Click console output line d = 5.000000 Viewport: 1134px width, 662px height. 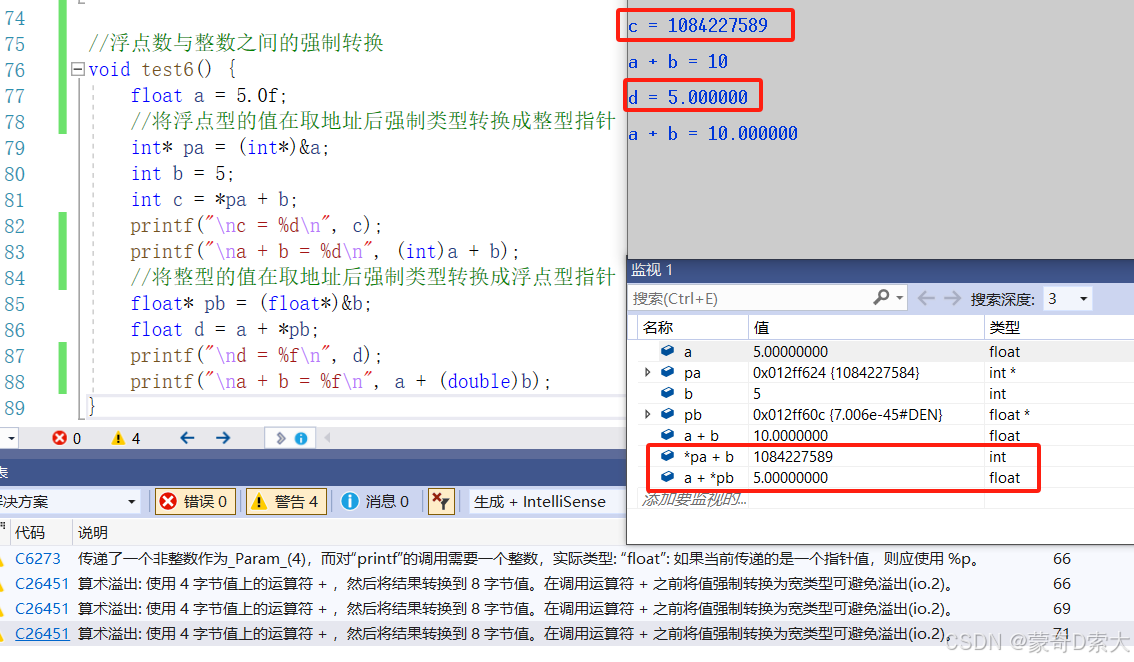[688, 97]
